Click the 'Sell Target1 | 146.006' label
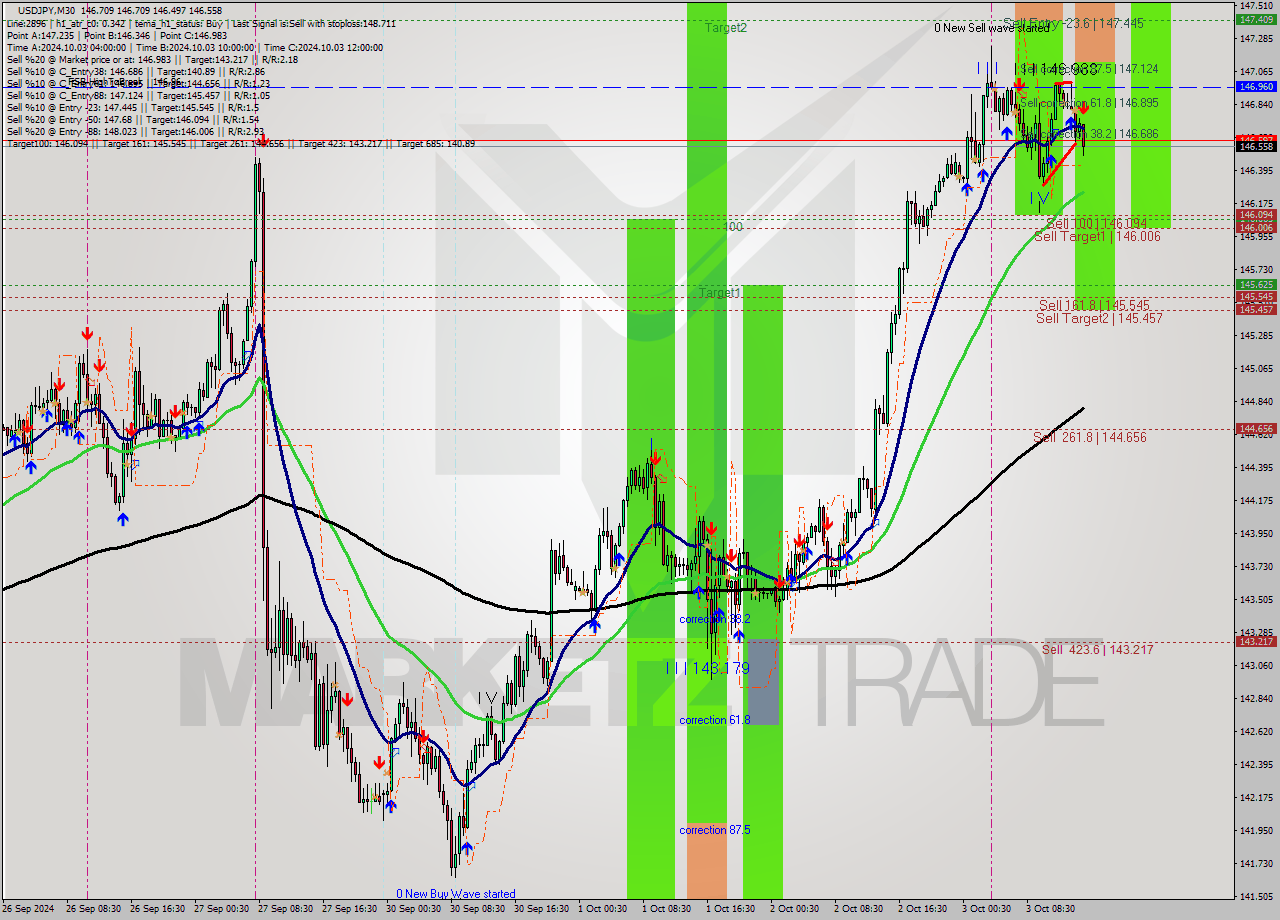Screen dimensions: 1280x920 (1097, 237)
